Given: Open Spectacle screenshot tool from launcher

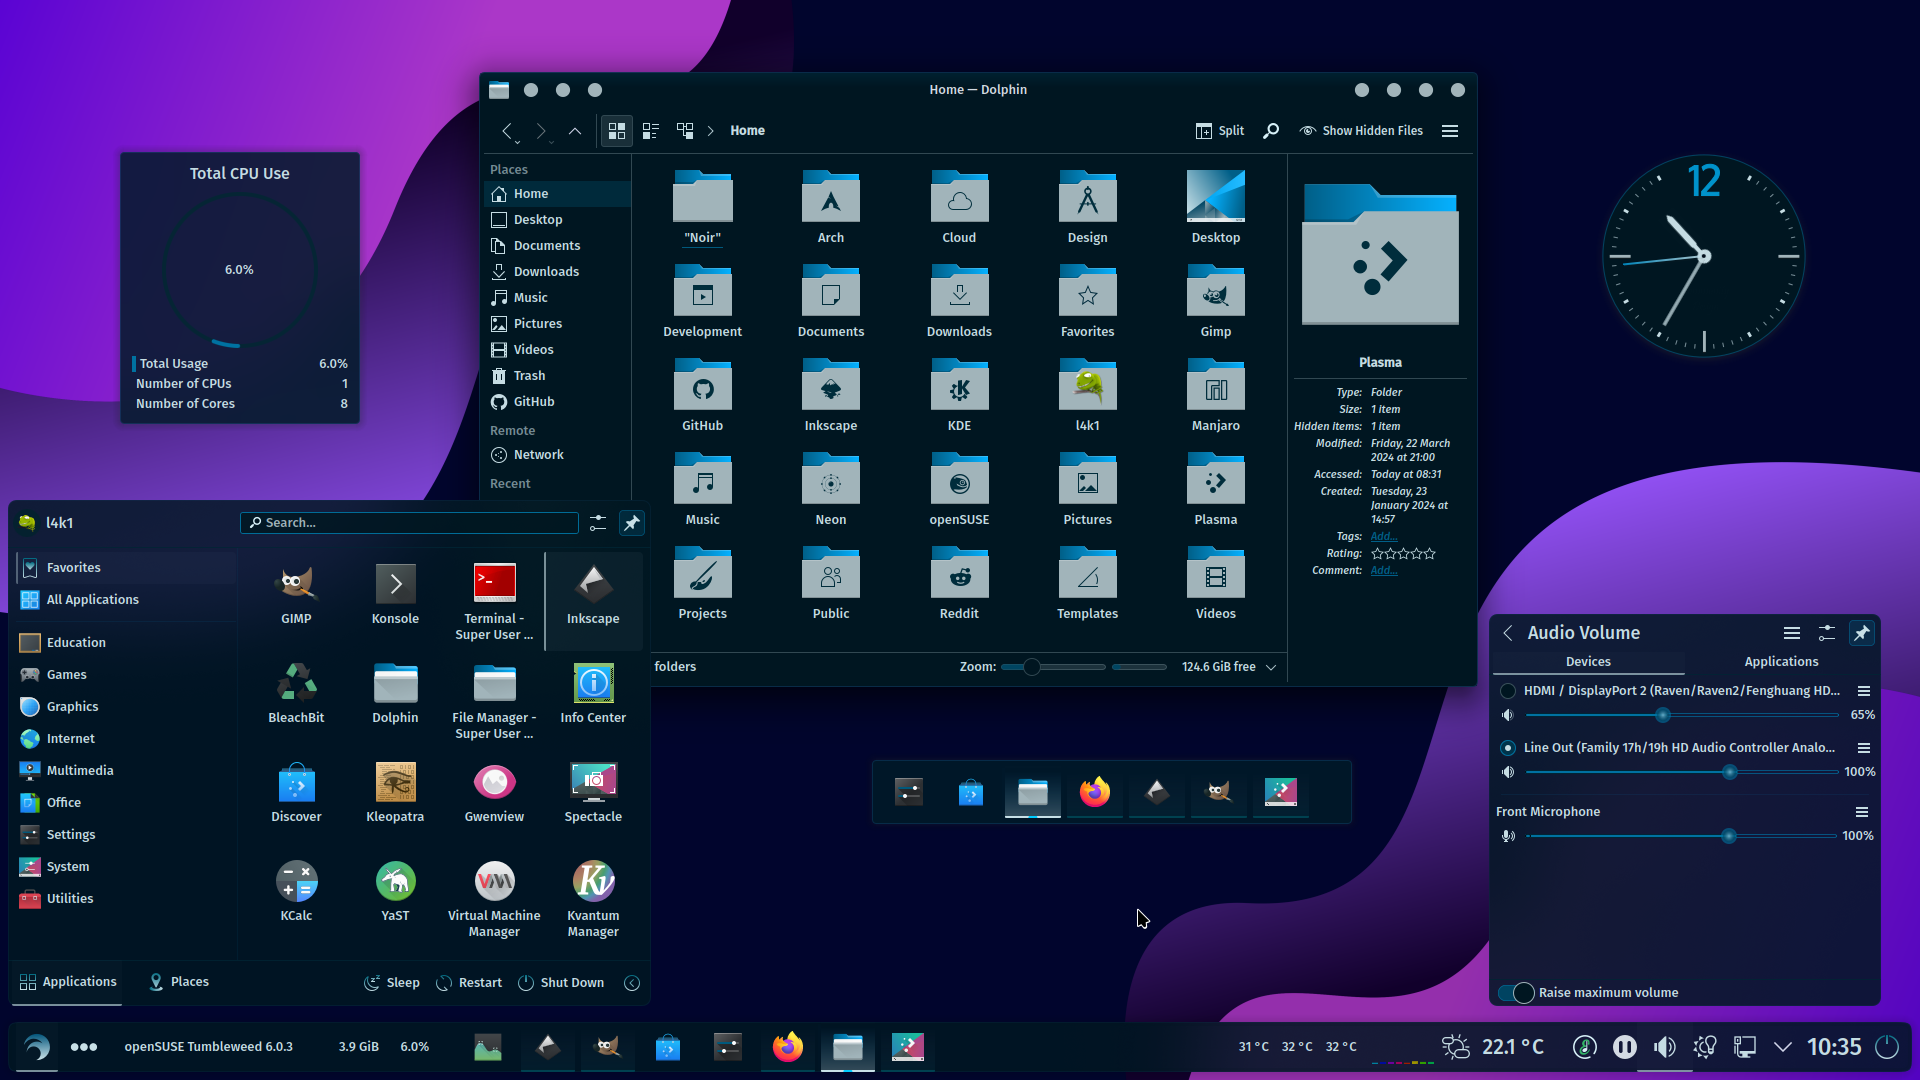Looking at the screenshot, I should coord(593,793).
